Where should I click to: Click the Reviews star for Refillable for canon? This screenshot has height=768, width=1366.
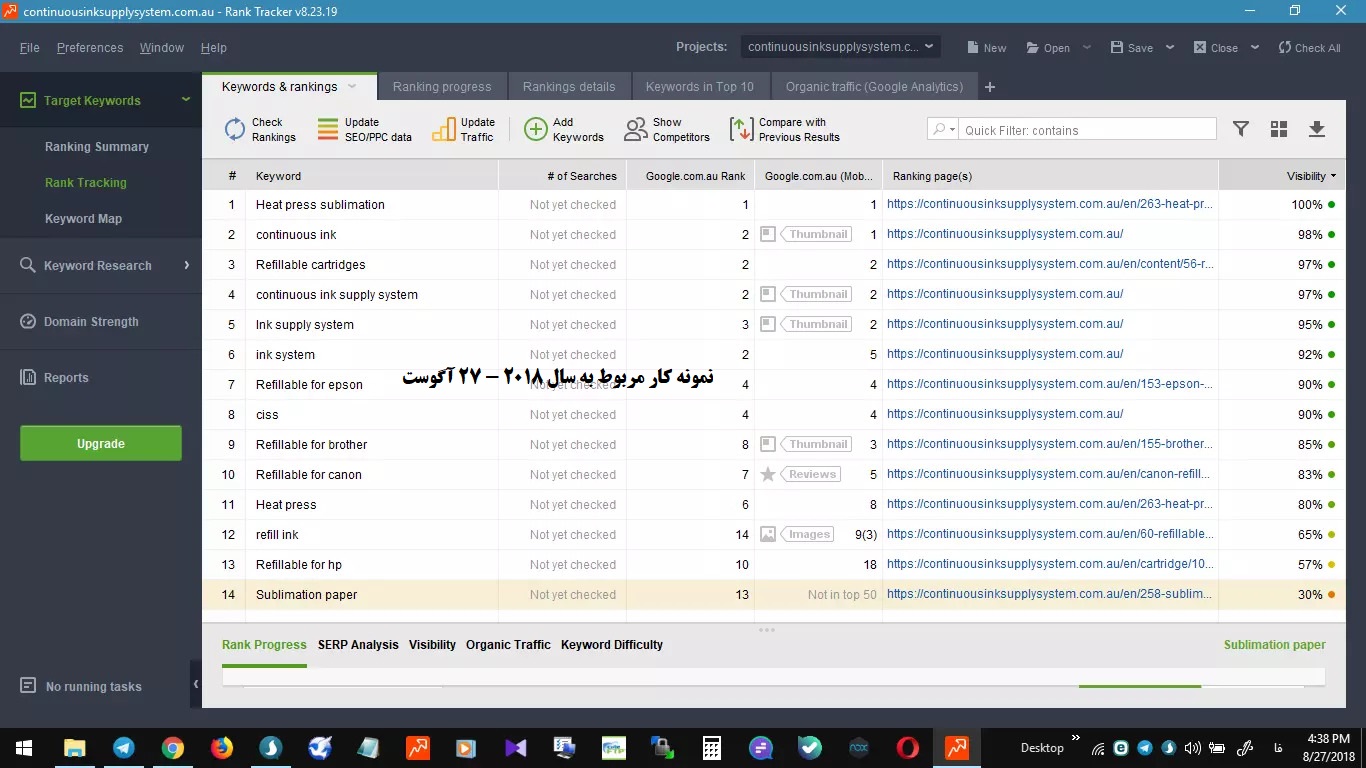tap(768, 474)
